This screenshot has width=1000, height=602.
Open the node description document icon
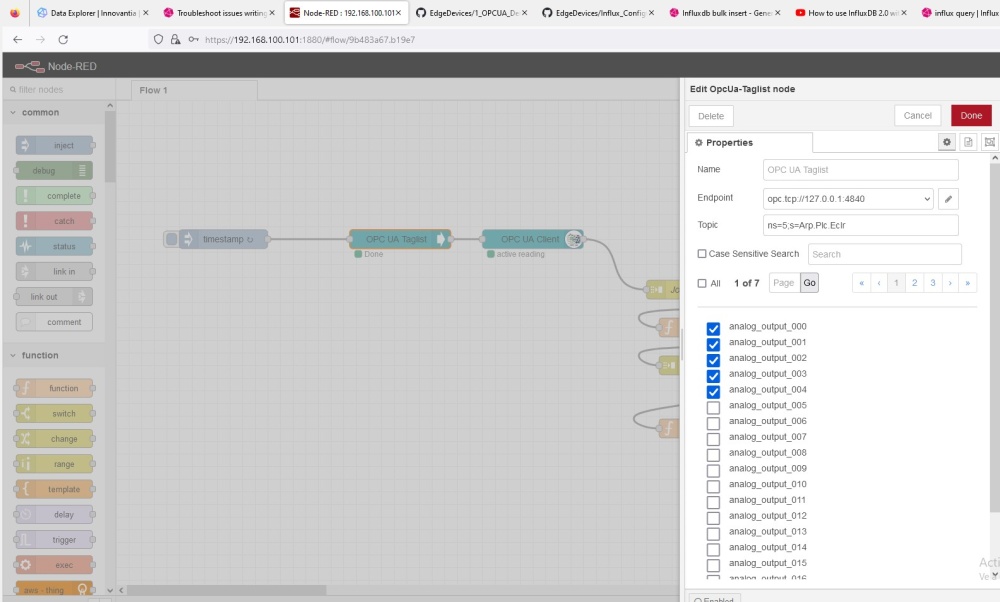click(x=968, y=143)
